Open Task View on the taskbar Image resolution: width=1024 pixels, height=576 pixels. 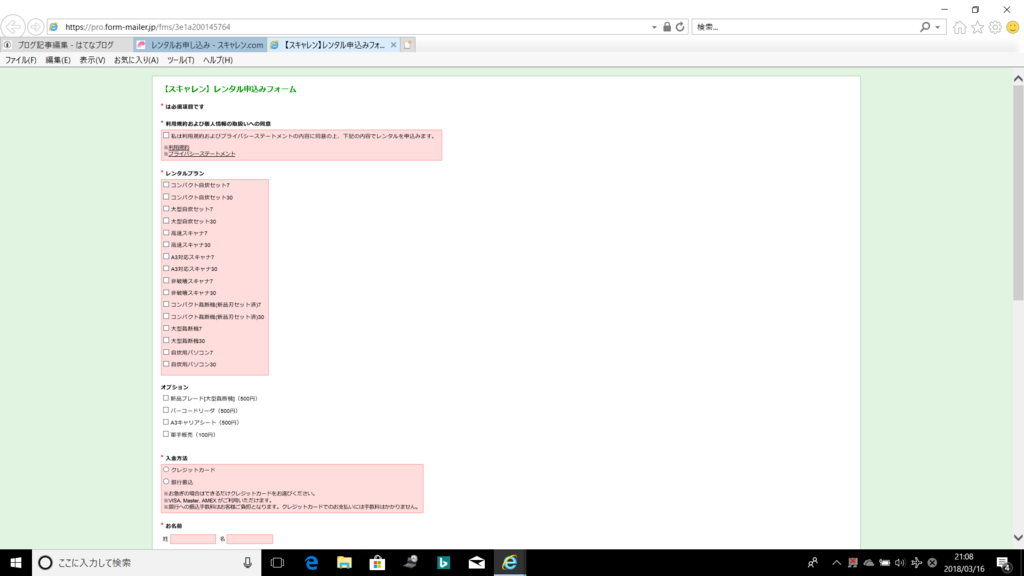point(278,562)
